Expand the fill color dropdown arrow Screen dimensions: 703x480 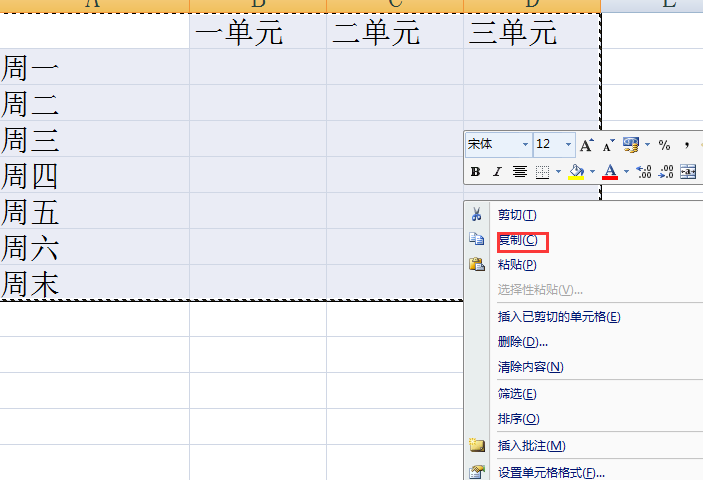592,172
